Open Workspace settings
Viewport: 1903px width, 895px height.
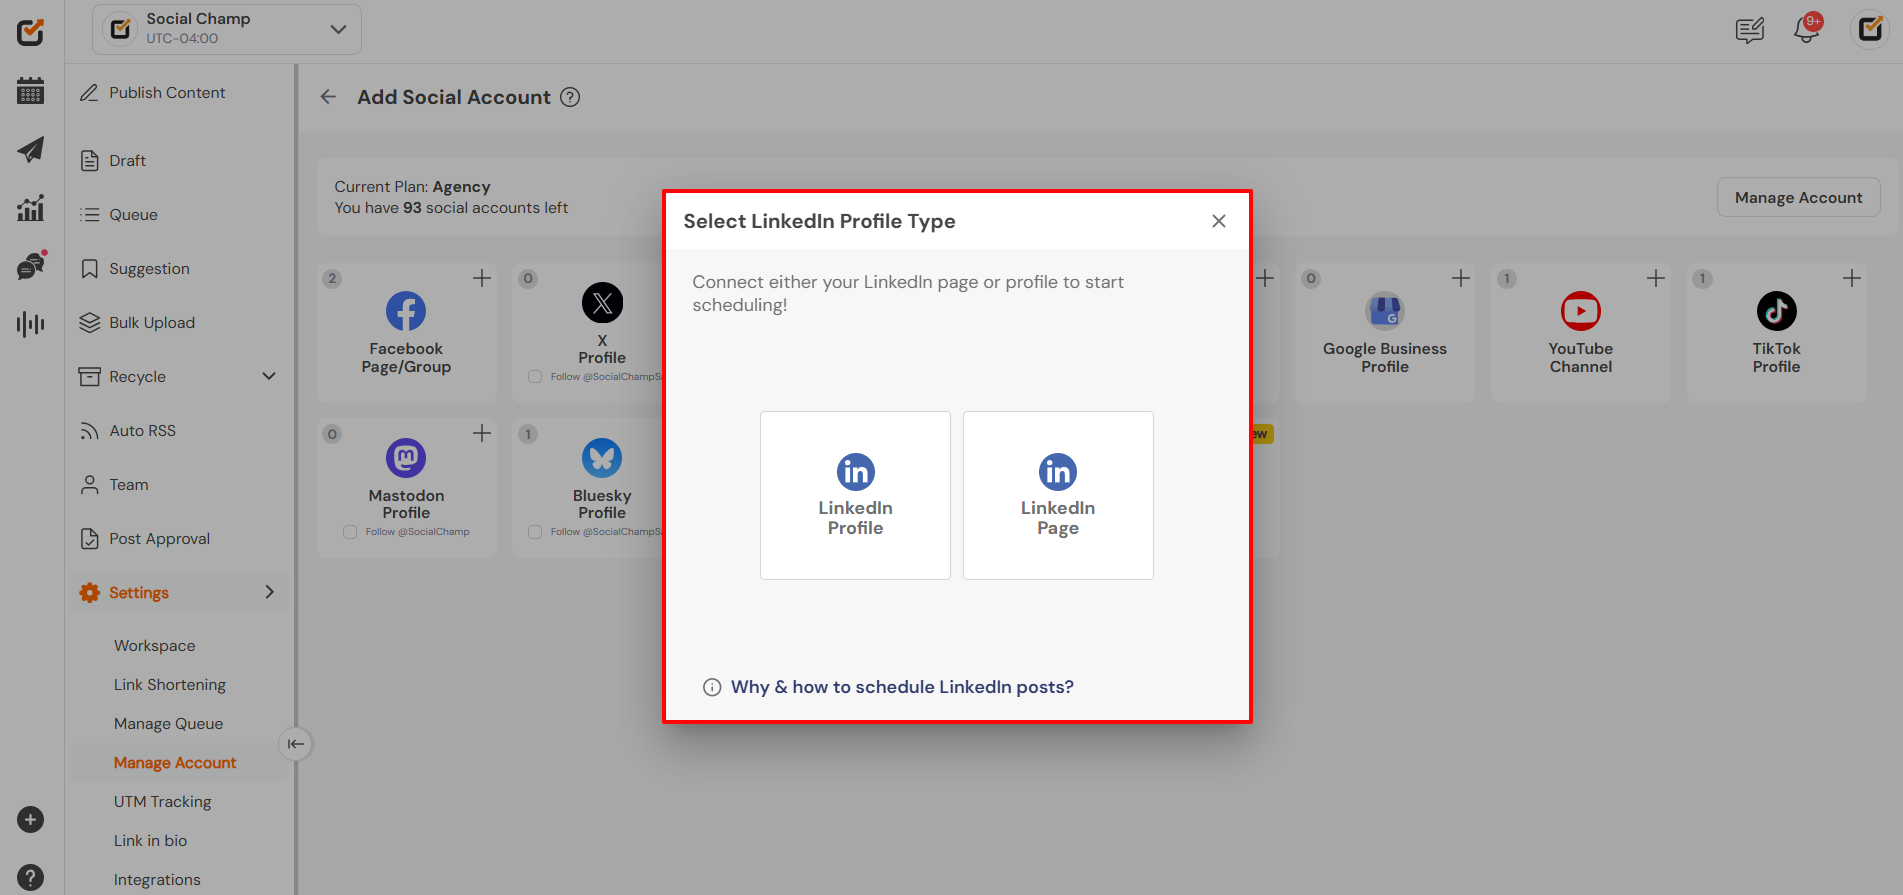(155, 646)
